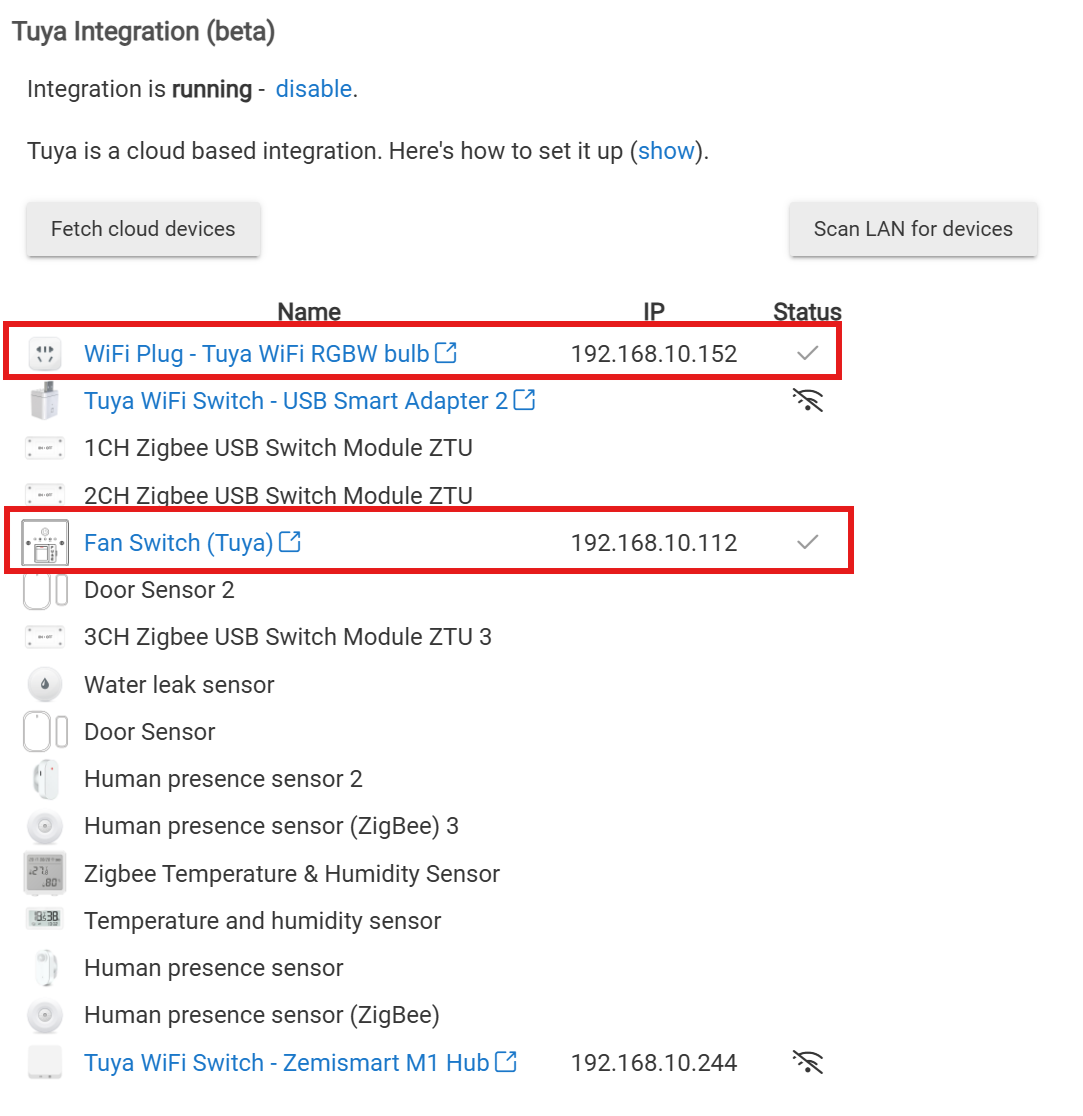This screenshot has height=1116, width=1083.
Task: Open external link icon beside Fan Switch (Tuya)
Action: click(x=290, y=542)
